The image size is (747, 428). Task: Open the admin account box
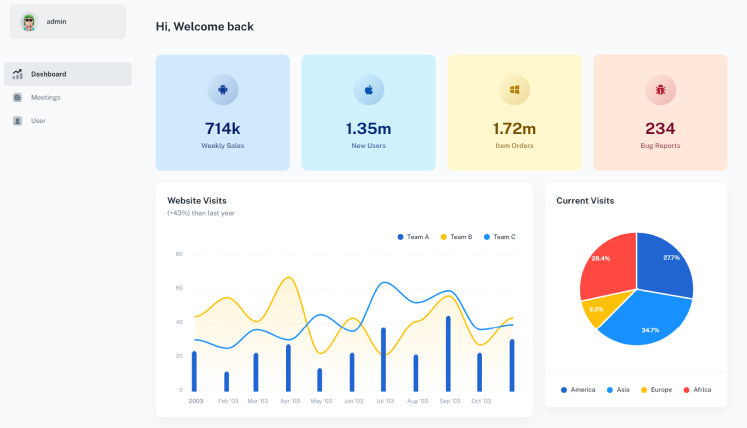[68, 21]
